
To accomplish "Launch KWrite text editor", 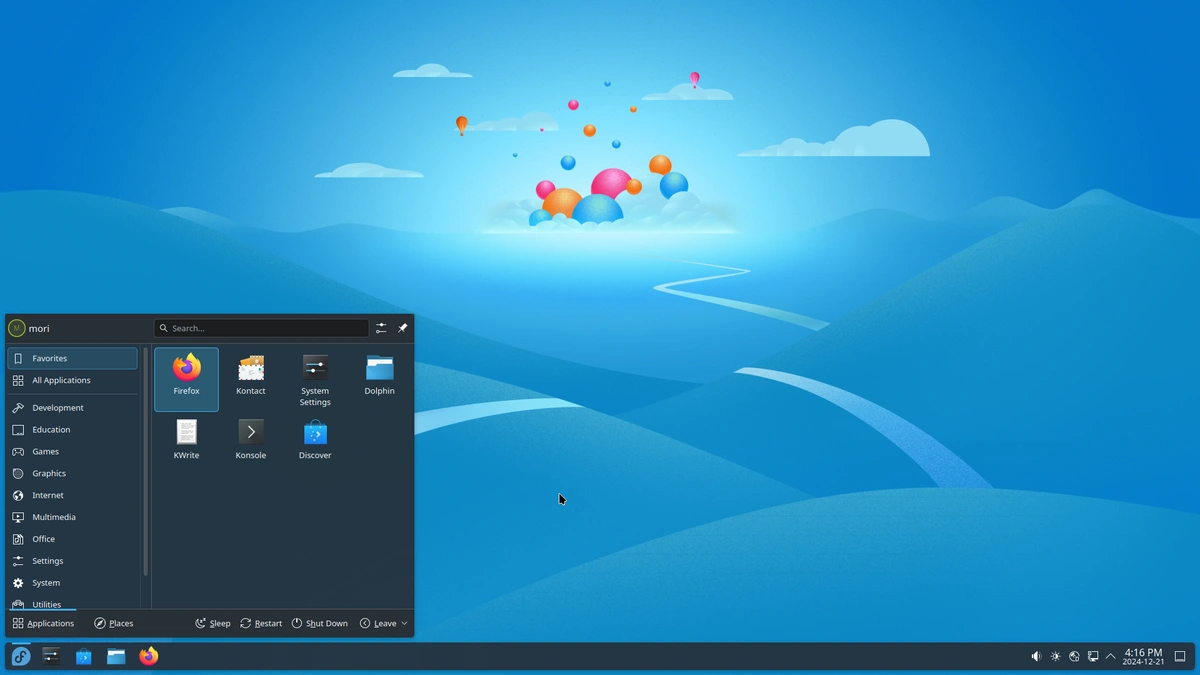I will point(186,440).
